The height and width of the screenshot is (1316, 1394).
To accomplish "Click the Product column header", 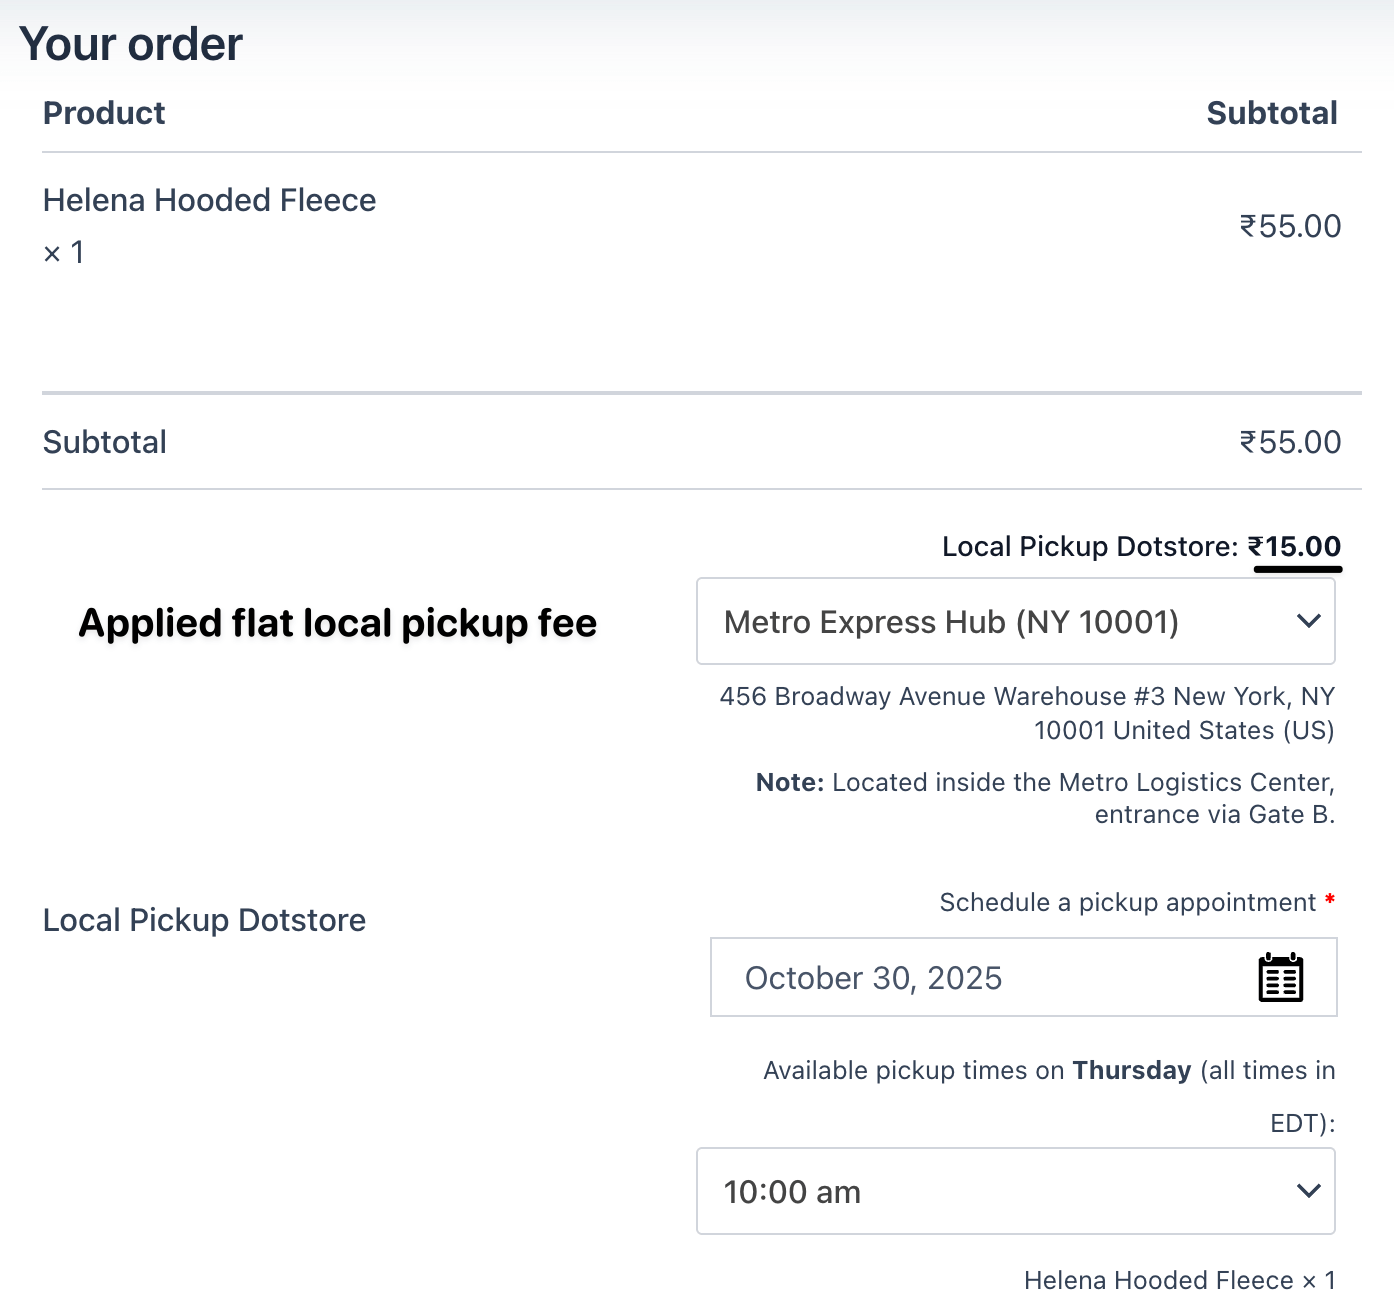I will pyautogui.click(x=103, y=113).
